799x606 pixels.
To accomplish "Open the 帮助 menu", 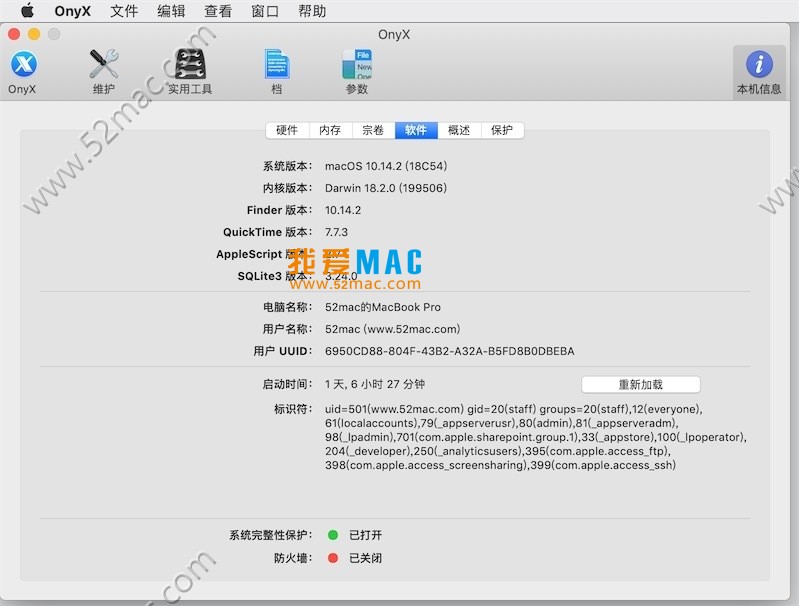I will click(x=312, y=11).
